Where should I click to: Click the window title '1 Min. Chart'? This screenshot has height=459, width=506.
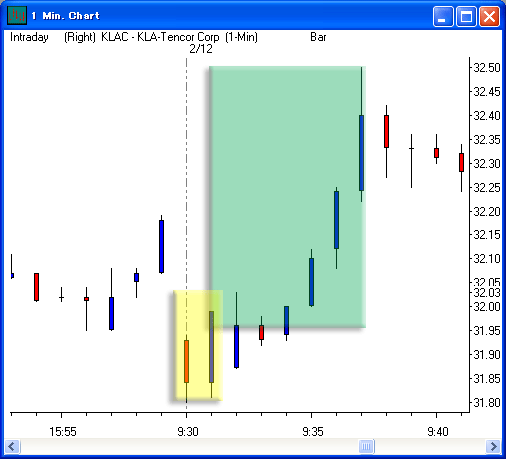point(66,16)
